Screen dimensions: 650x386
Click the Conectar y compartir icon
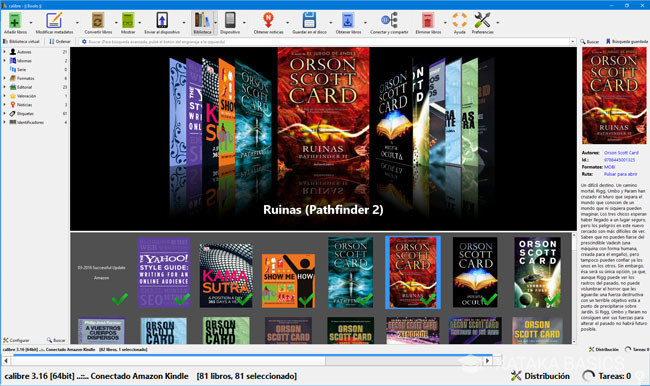[x=389, y=20]
